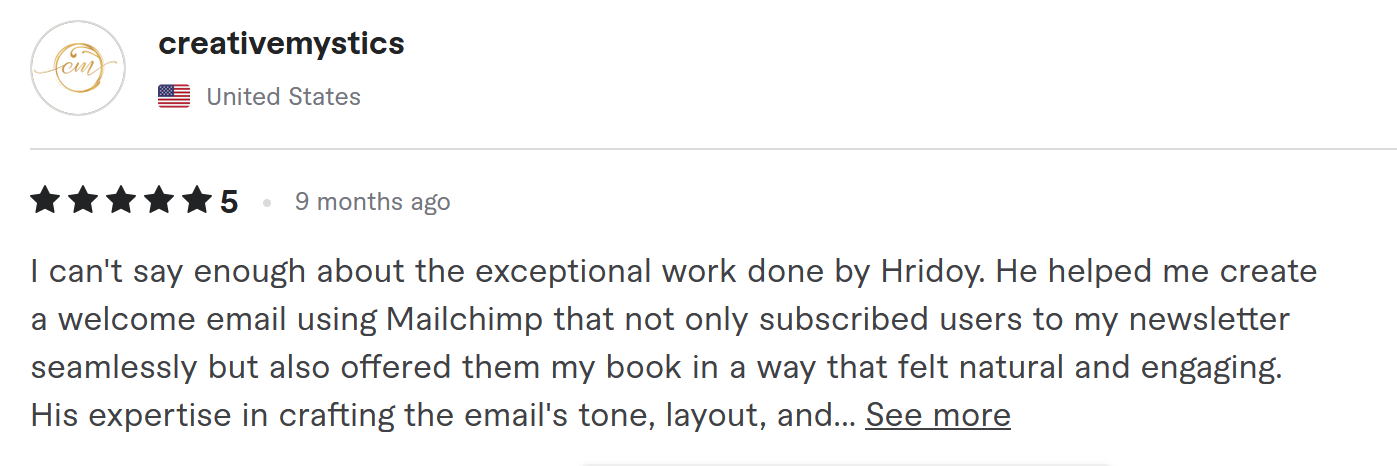Click the review line starting 'I can't say'
This screenshot has height=466, width=1397.
(674, 272)
